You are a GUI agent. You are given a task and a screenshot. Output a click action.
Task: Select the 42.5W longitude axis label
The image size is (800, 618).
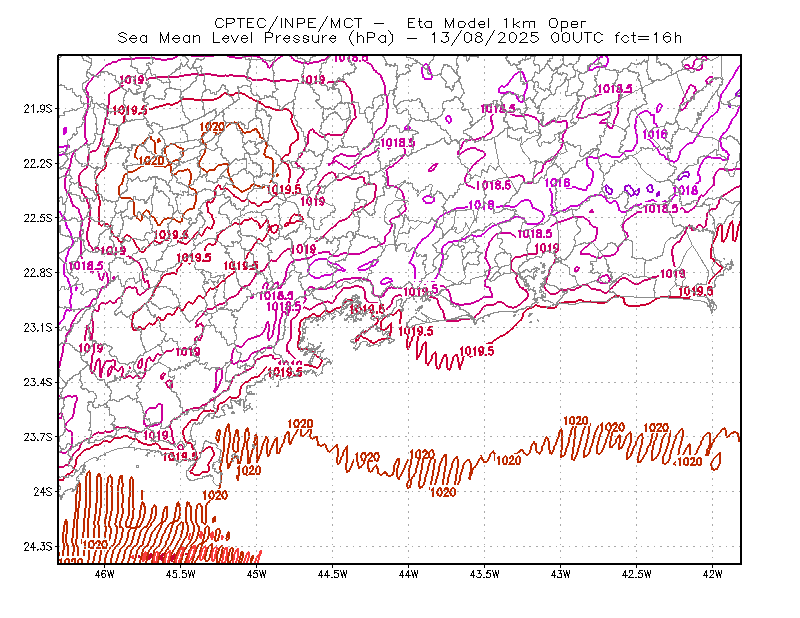(637, 574)
